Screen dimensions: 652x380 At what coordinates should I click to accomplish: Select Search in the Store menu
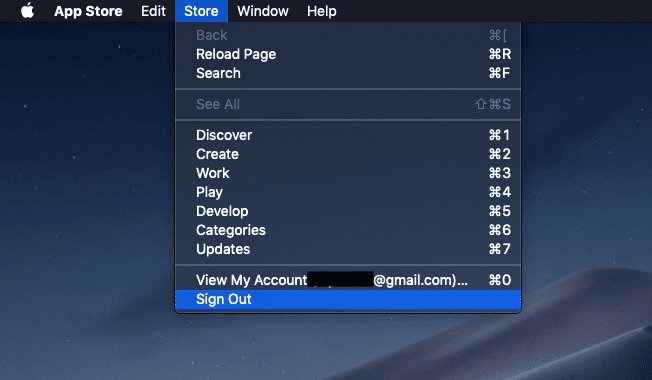tap(348, 73)
